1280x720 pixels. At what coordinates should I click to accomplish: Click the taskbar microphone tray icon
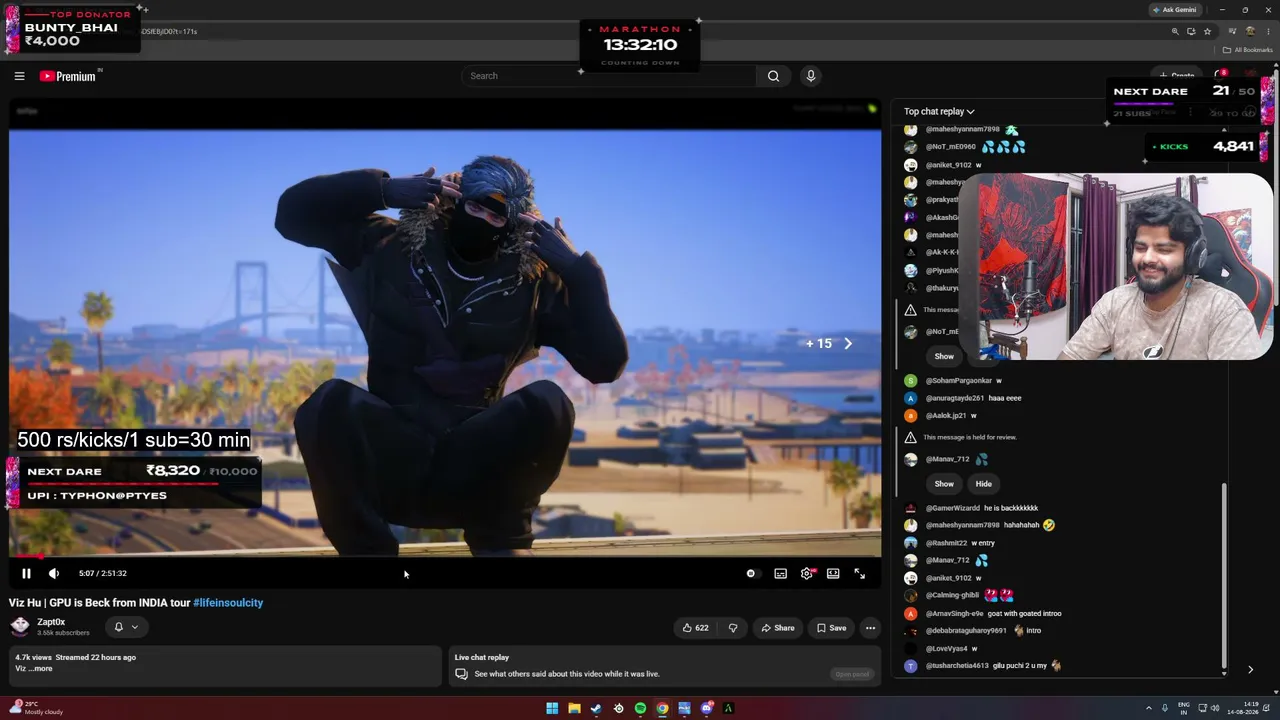(1164, 709)
